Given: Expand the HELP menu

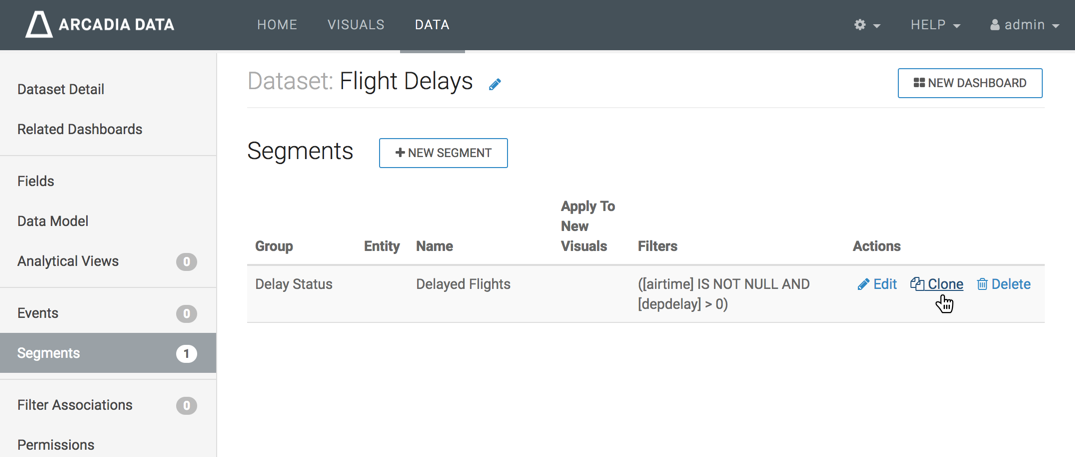Looking at the screenshot, I should [935, 25].
